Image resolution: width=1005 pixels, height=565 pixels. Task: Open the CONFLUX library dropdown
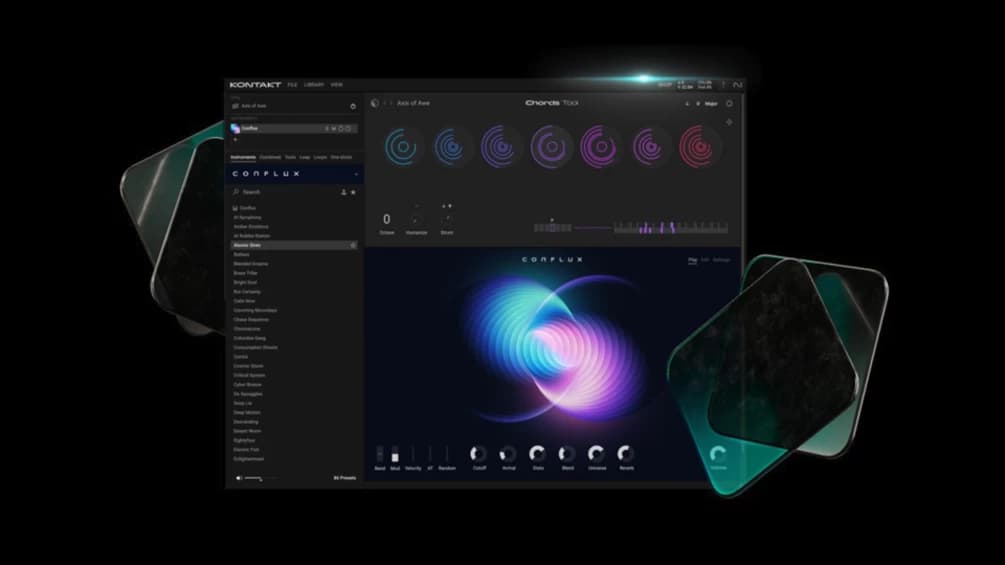pyautogui.click(x=356, y=174)
